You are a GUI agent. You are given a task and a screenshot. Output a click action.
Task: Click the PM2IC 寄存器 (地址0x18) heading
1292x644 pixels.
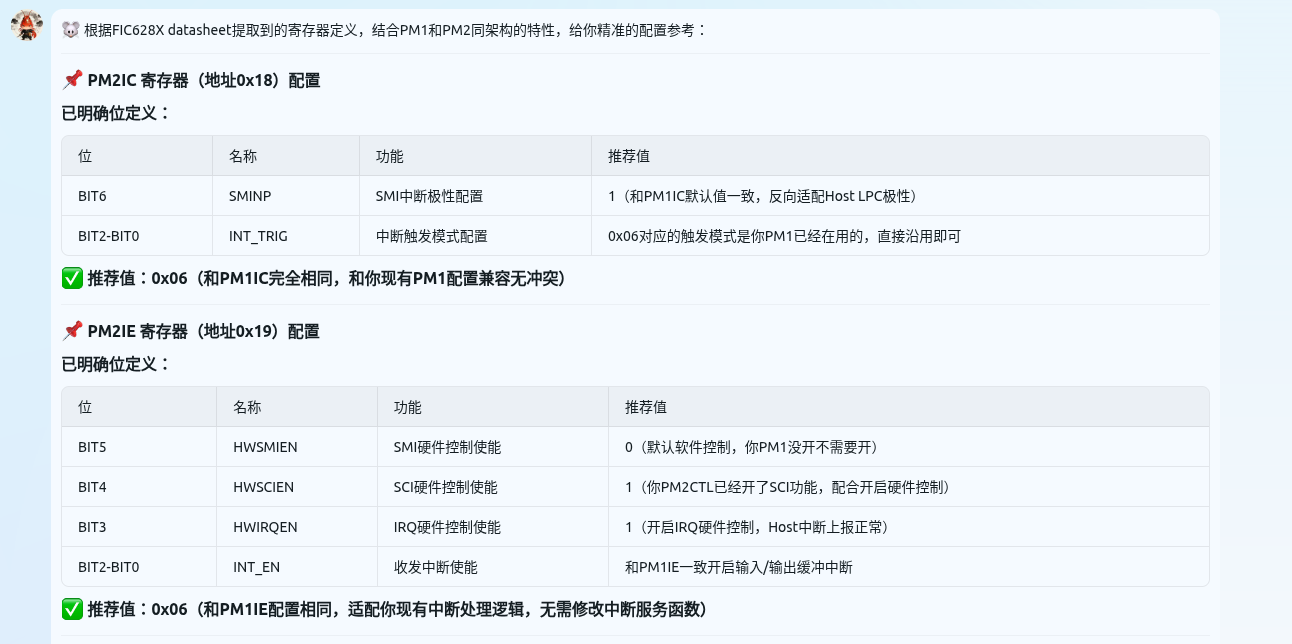click(204, 80)
